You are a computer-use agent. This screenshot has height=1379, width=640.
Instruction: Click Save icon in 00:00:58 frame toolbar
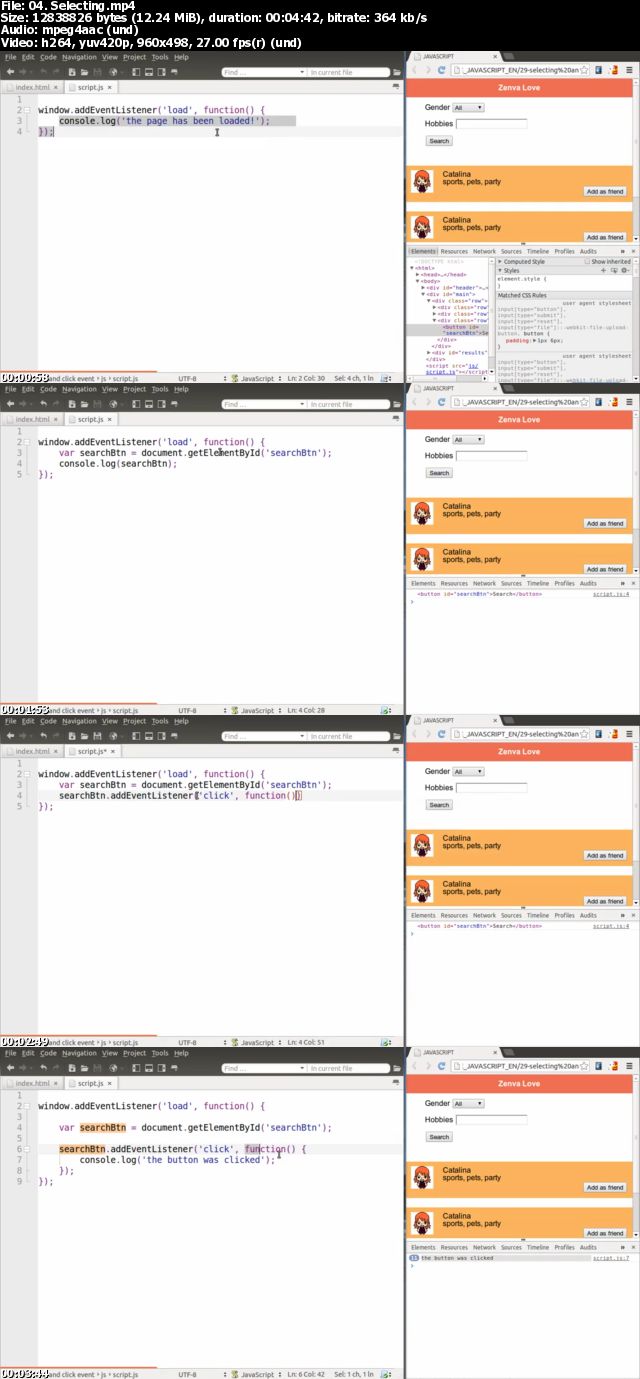coord(95,72)
